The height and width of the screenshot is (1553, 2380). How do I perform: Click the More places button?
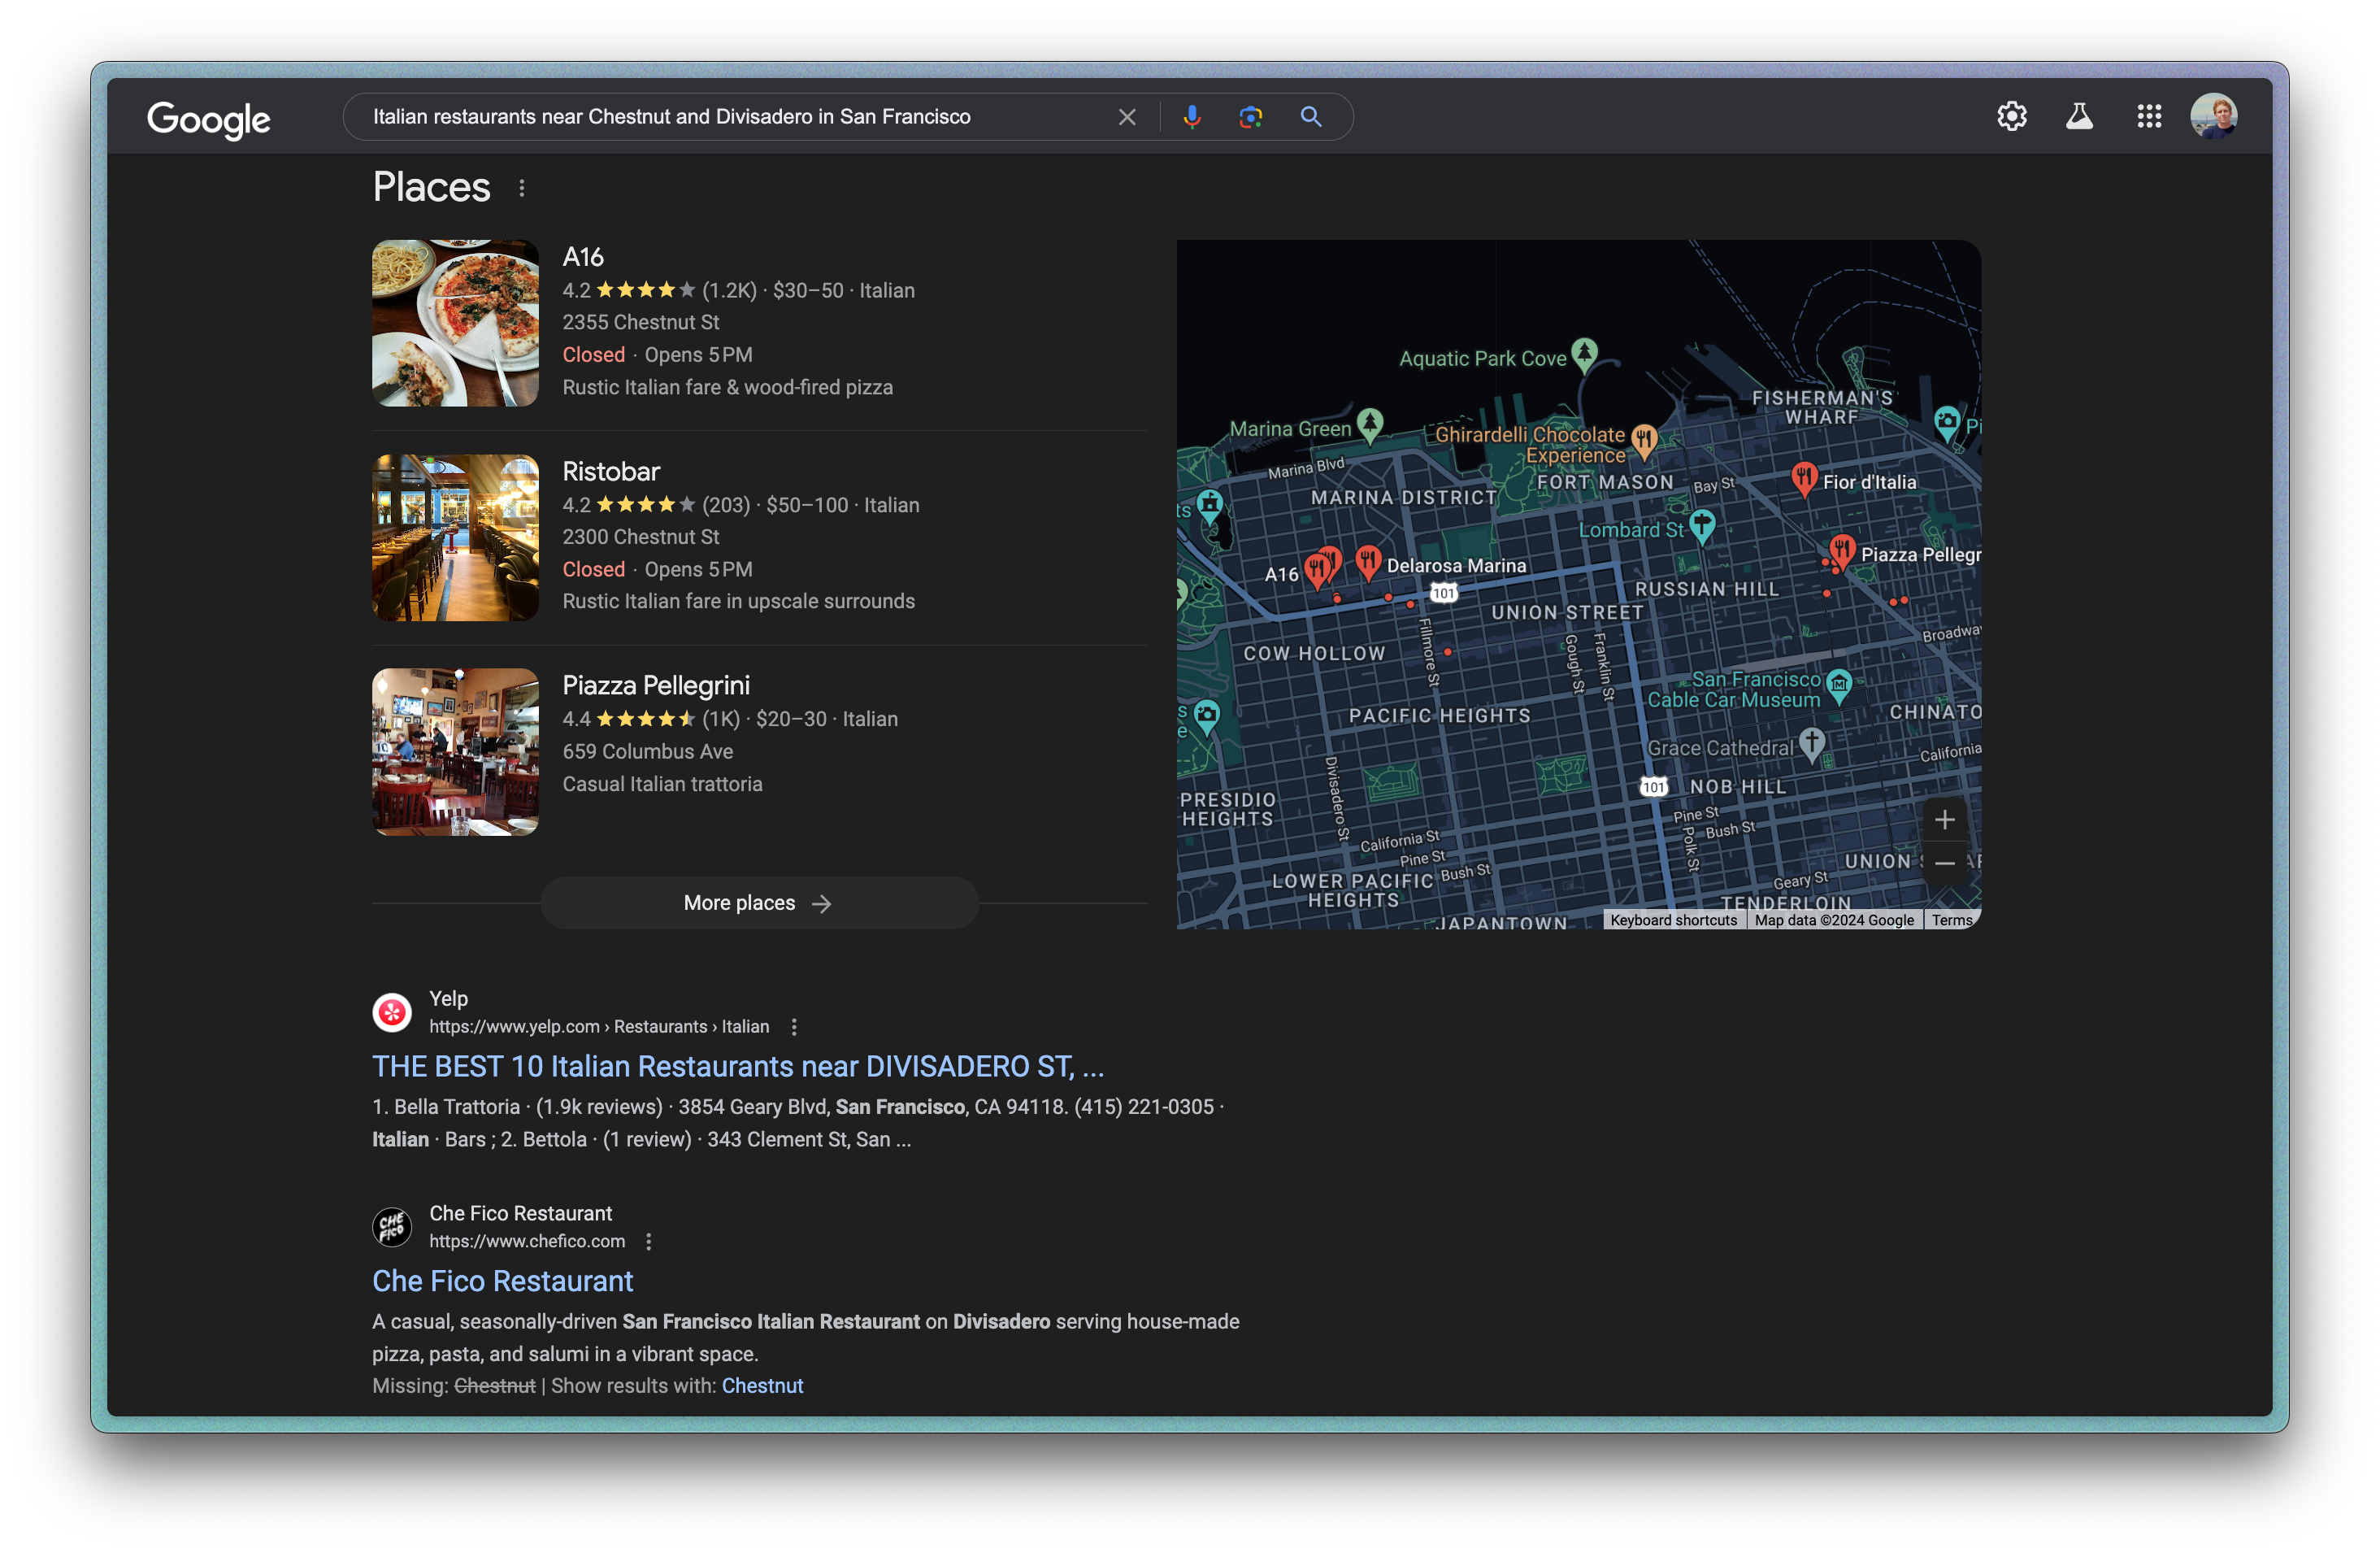click(758, 903)
